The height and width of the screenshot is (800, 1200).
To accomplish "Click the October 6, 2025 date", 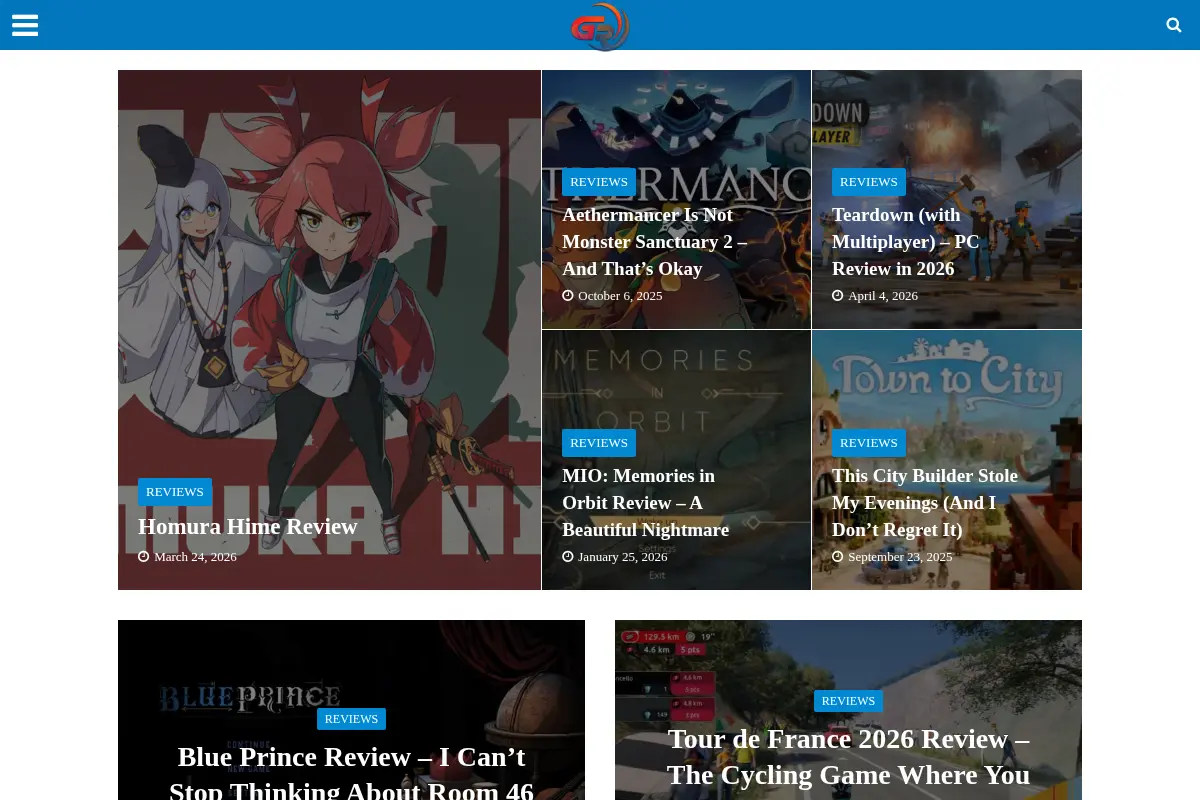I will point(620,296).
